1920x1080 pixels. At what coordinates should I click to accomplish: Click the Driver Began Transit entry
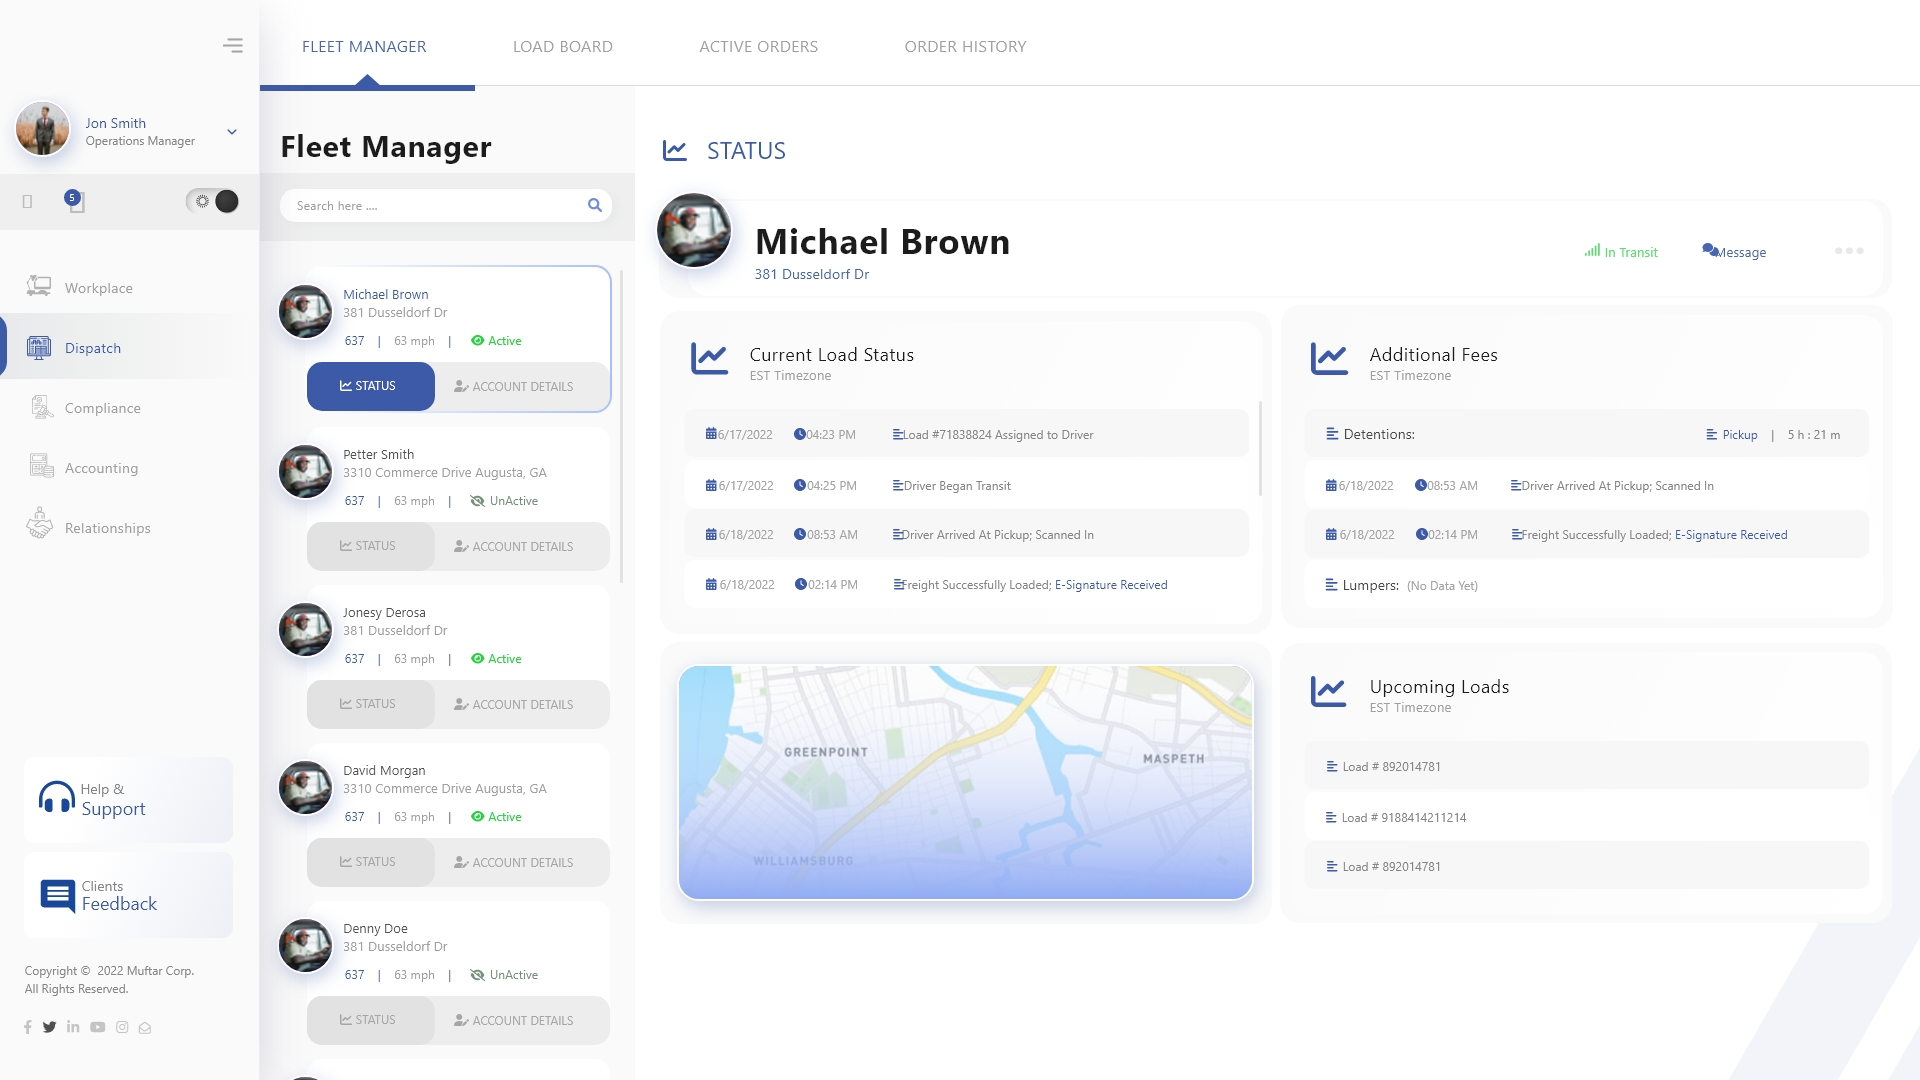pyautogui.click(x=966, y=485)
